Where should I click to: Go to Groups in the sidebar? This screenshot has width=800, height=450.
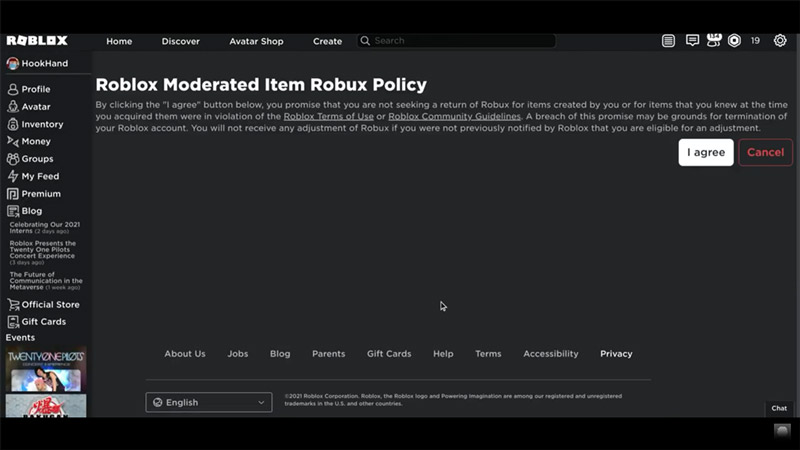click(x=37, y=159)
